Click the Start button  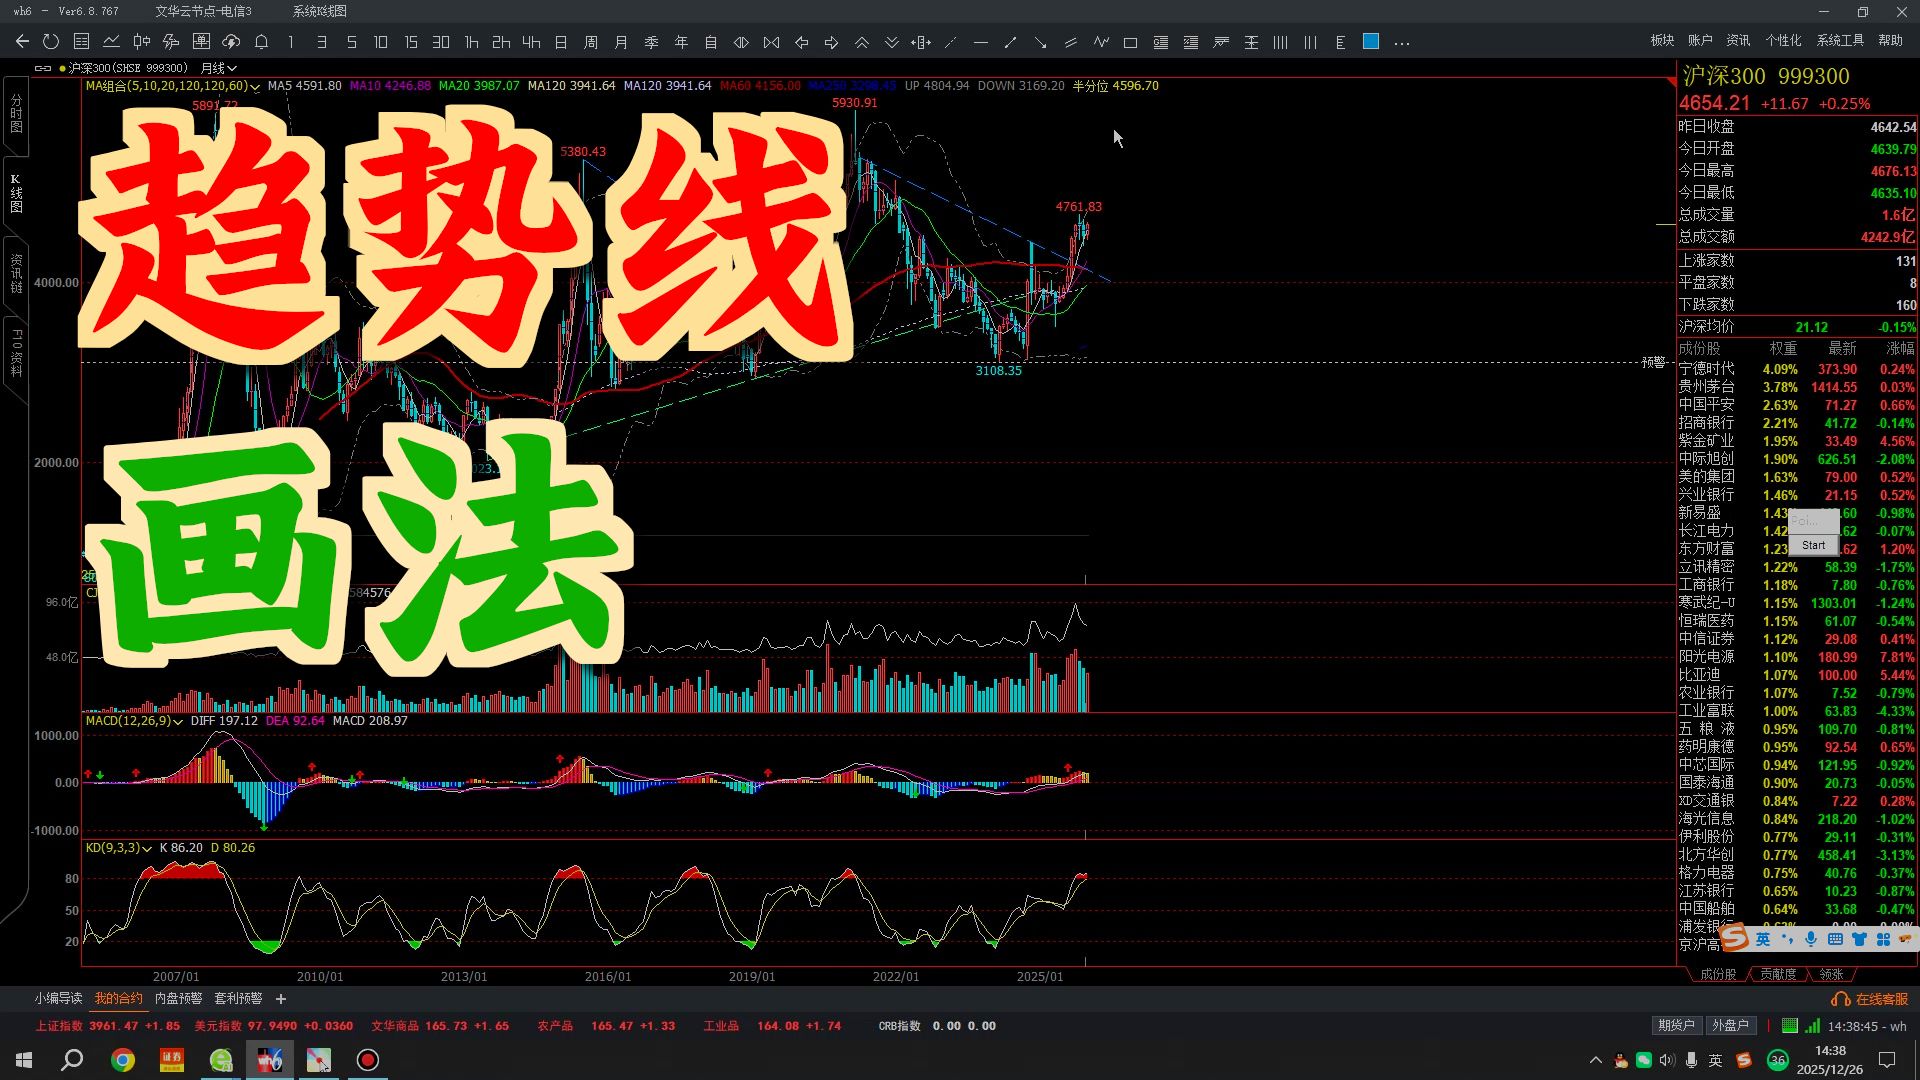pos(1813,545)
